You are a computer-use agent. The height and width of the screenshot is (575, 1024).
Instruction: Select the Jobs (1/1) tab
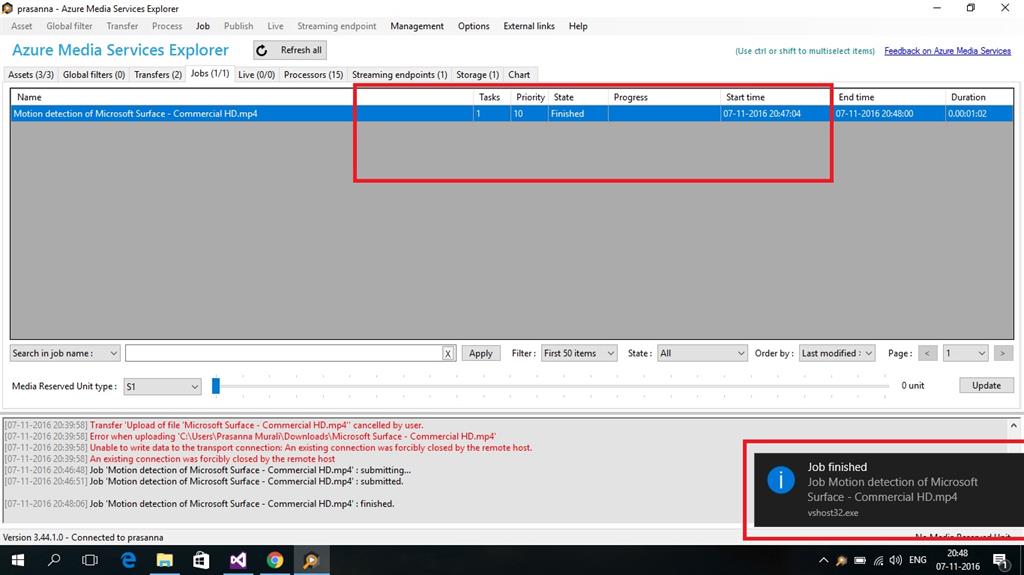click(210, 73)
